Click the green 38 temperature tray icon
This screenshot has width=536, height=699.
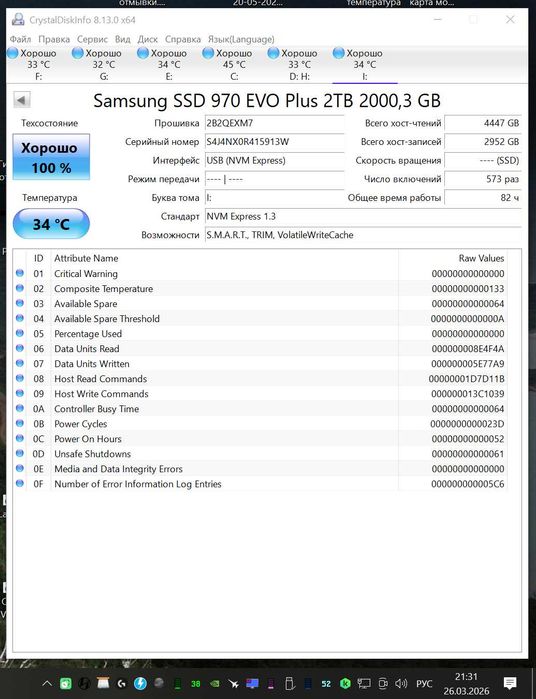[196, 683]
